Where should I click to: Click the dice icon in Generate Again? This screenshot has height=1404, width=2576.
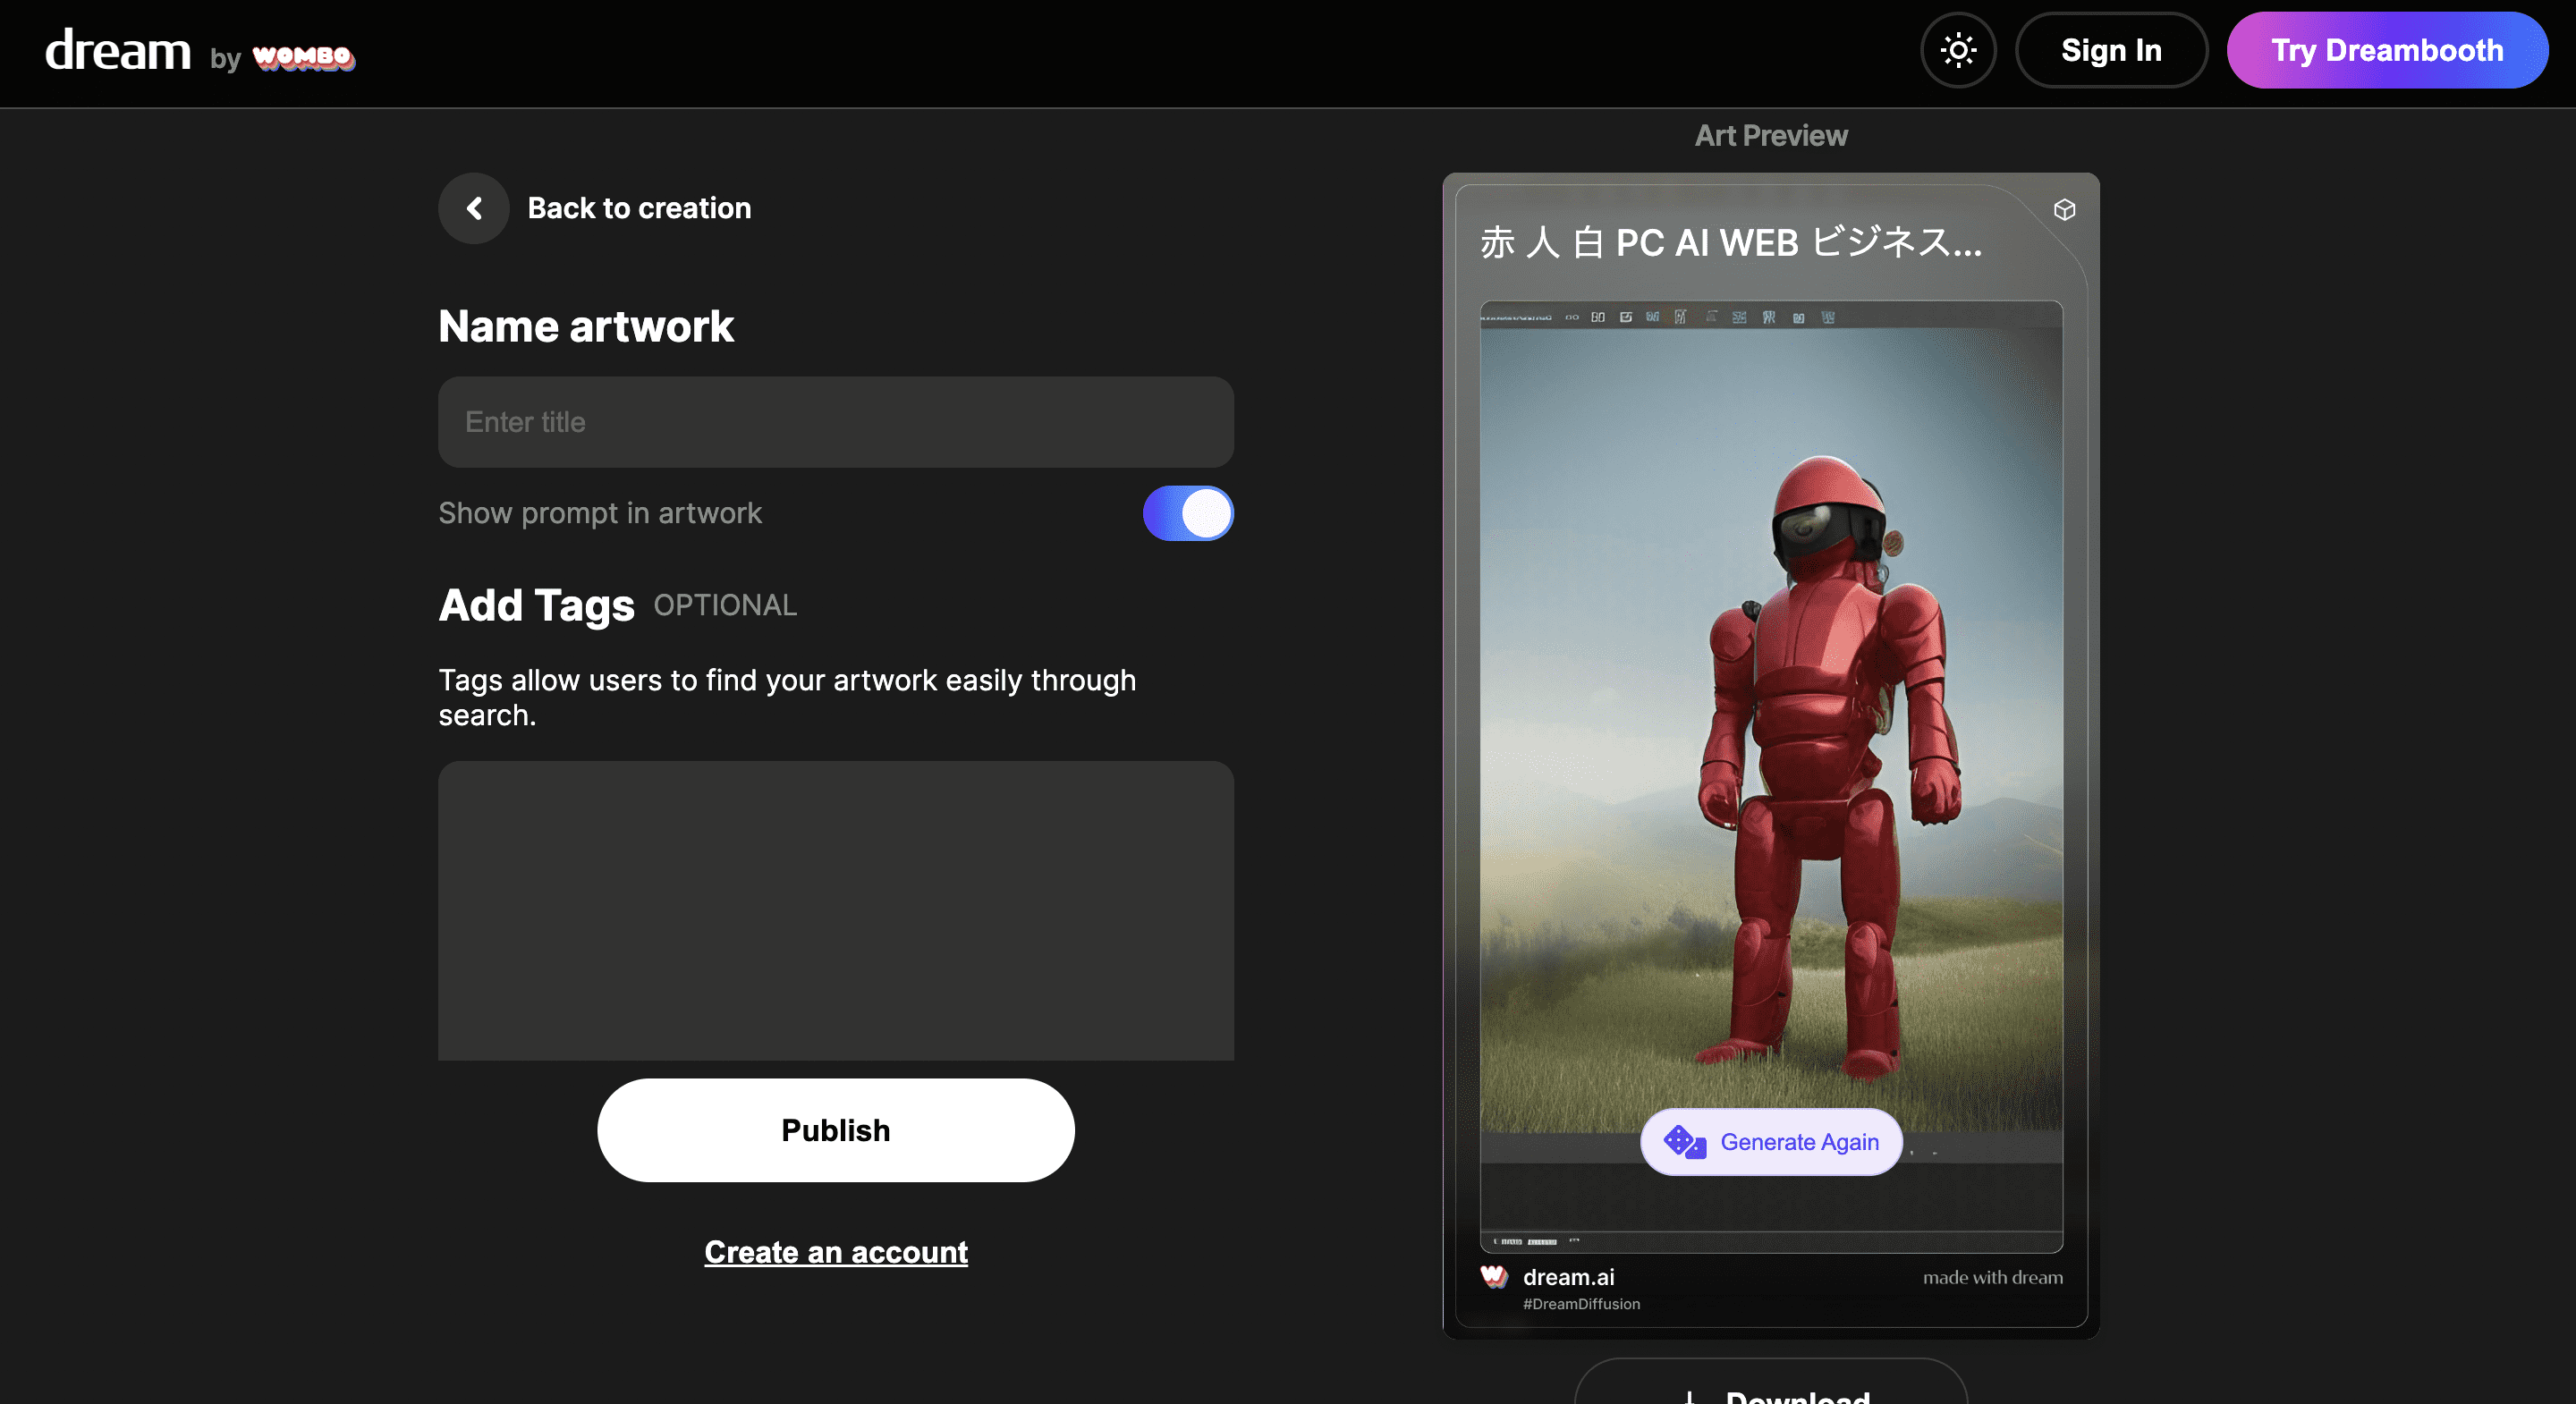[x=1684, y=1141]
